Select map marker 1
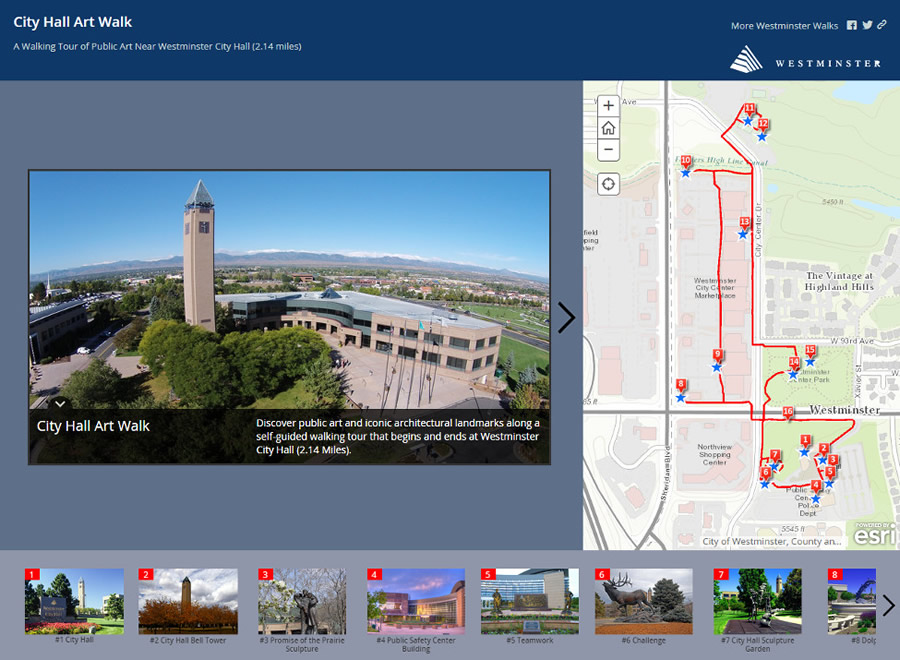Screen dimensions: 900x660 coord(805,440)
